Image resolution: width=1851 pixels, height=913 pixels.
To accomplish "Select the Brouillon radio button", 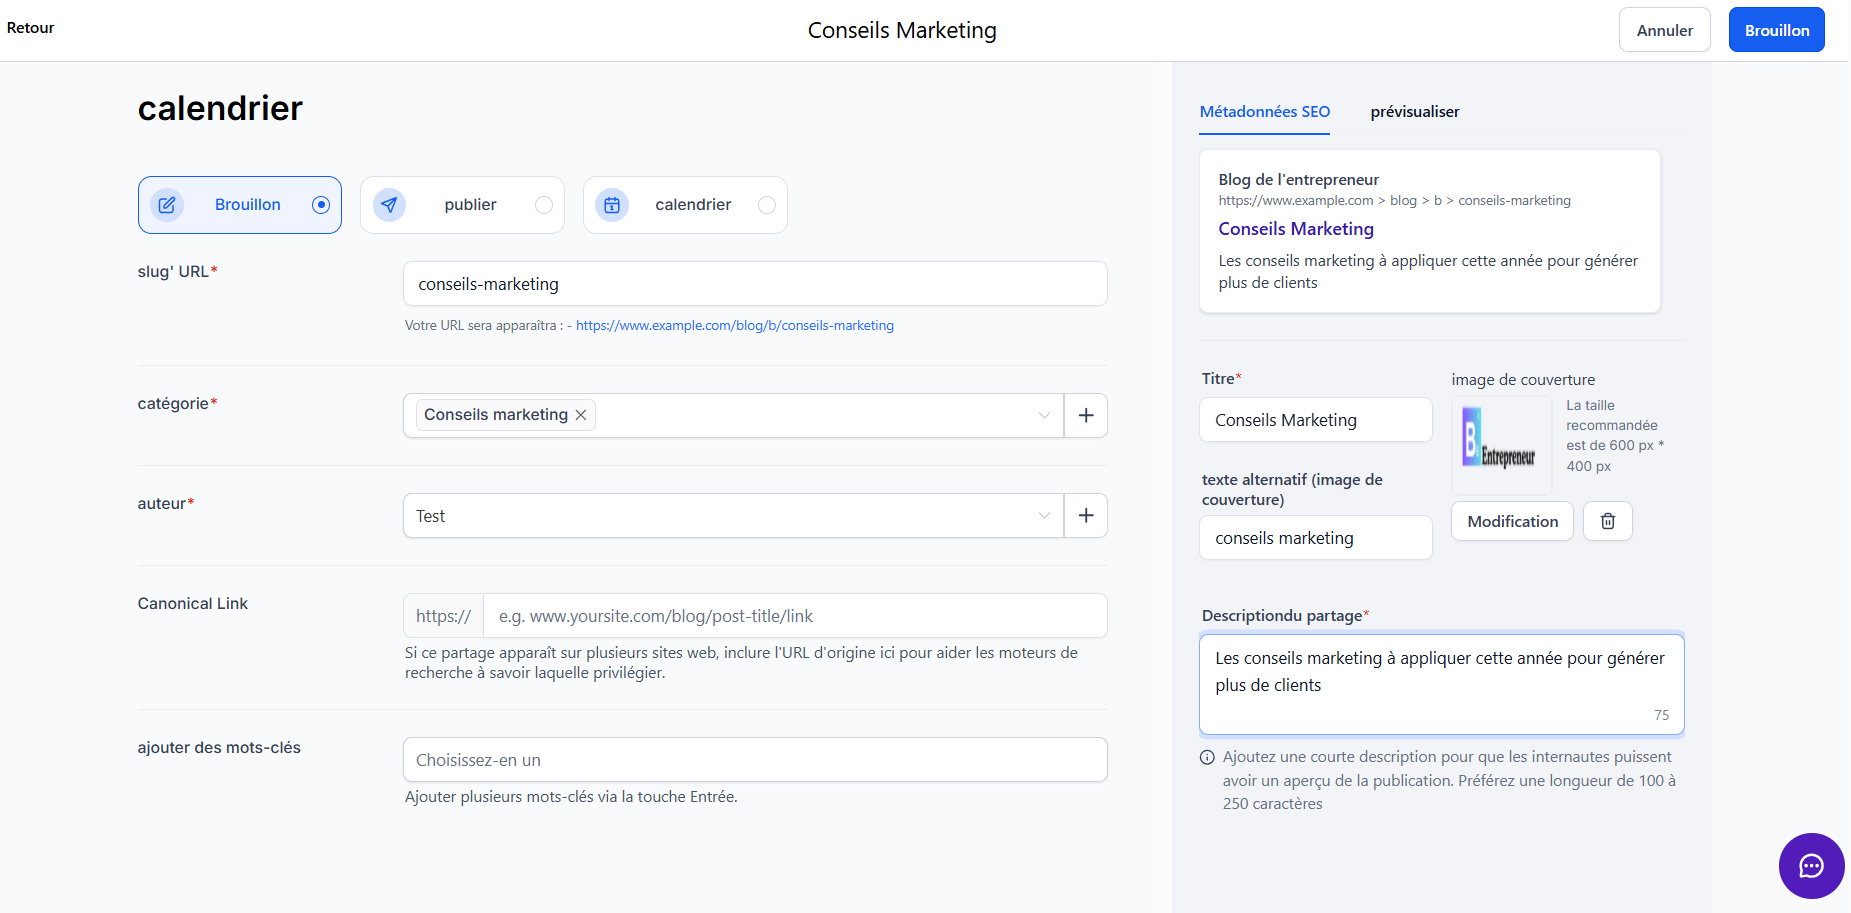I will [321, 205].
